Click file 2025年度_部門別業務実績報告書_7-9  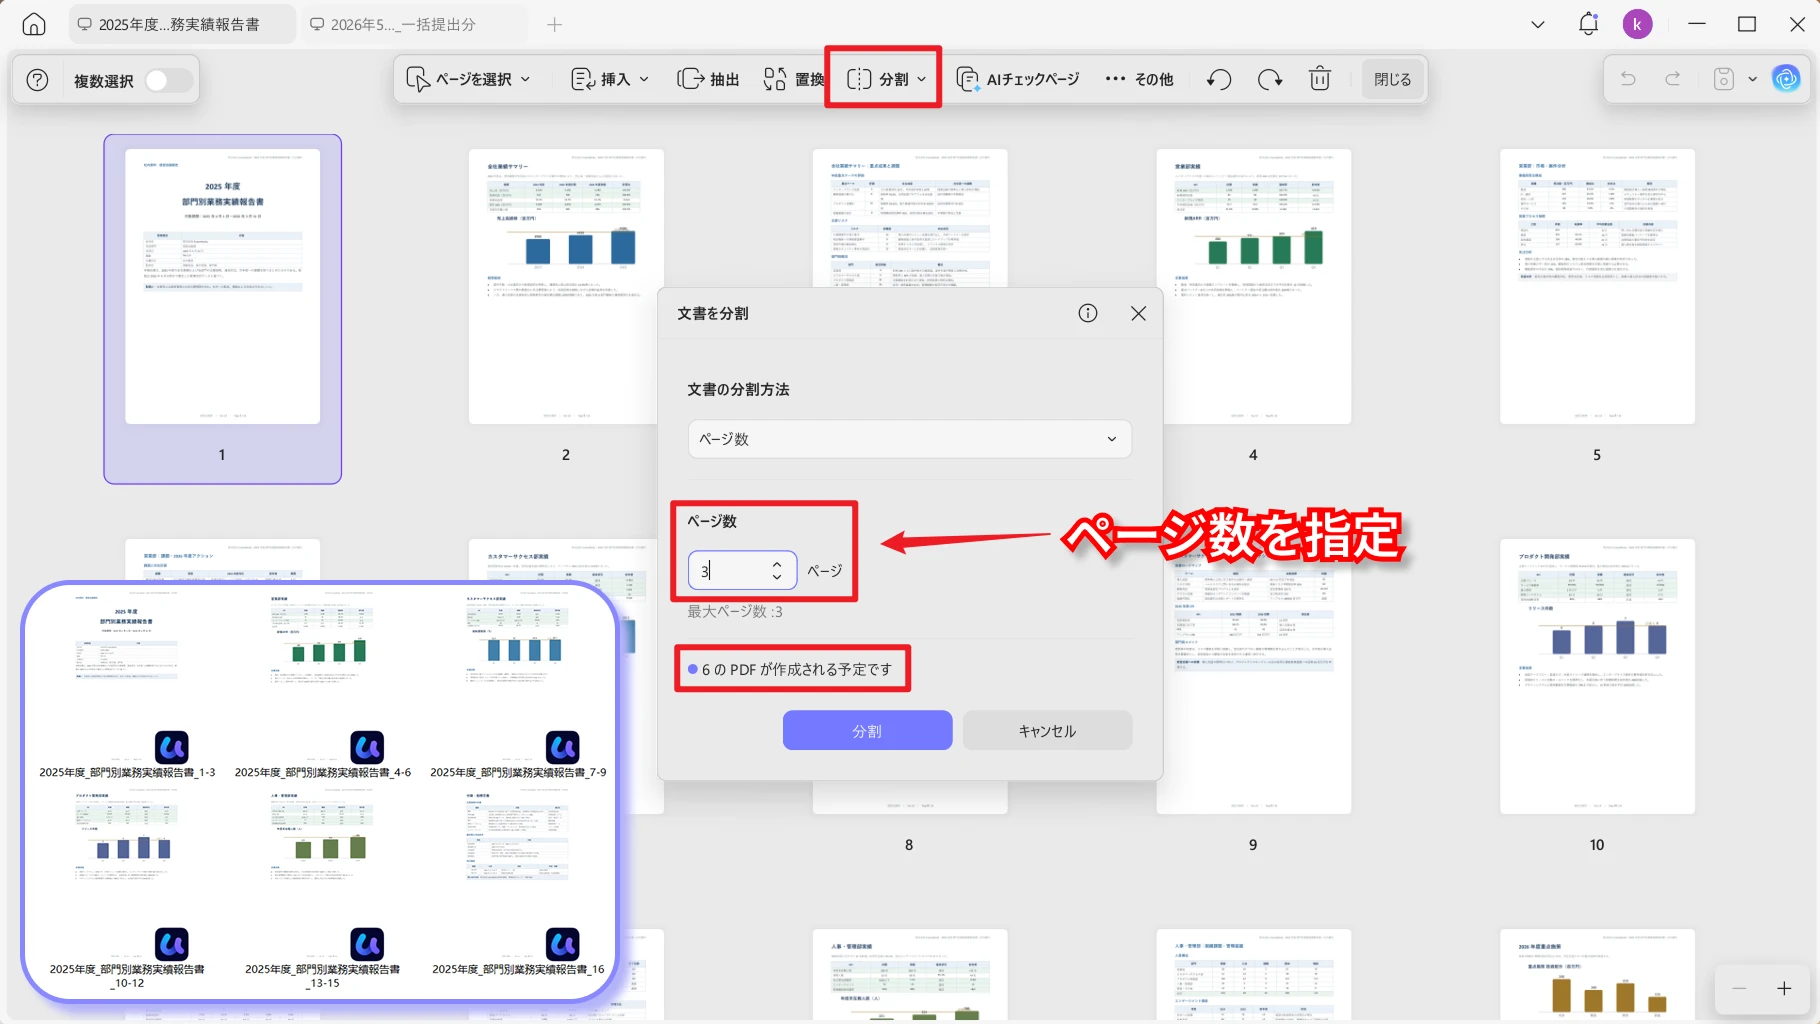pos(518,686)
